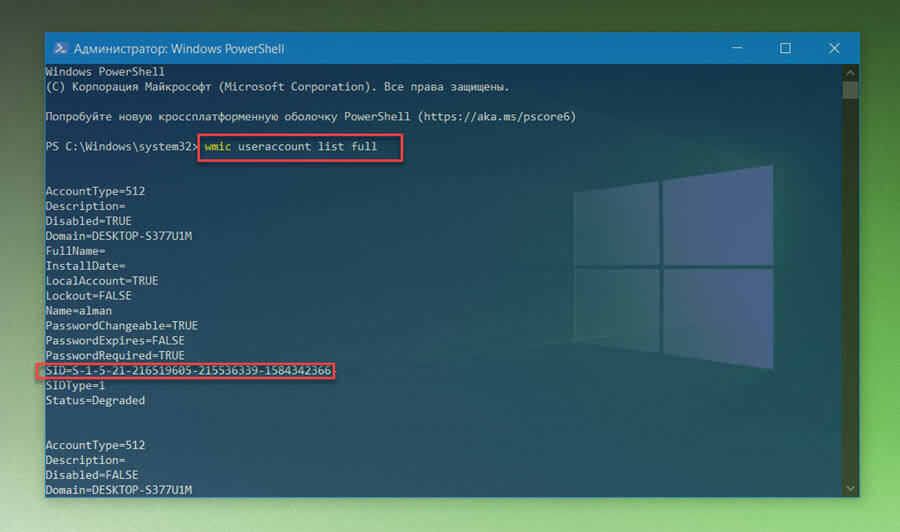
Task: Click the Microsoft Corporation copyright line
Action: [277, 87]
